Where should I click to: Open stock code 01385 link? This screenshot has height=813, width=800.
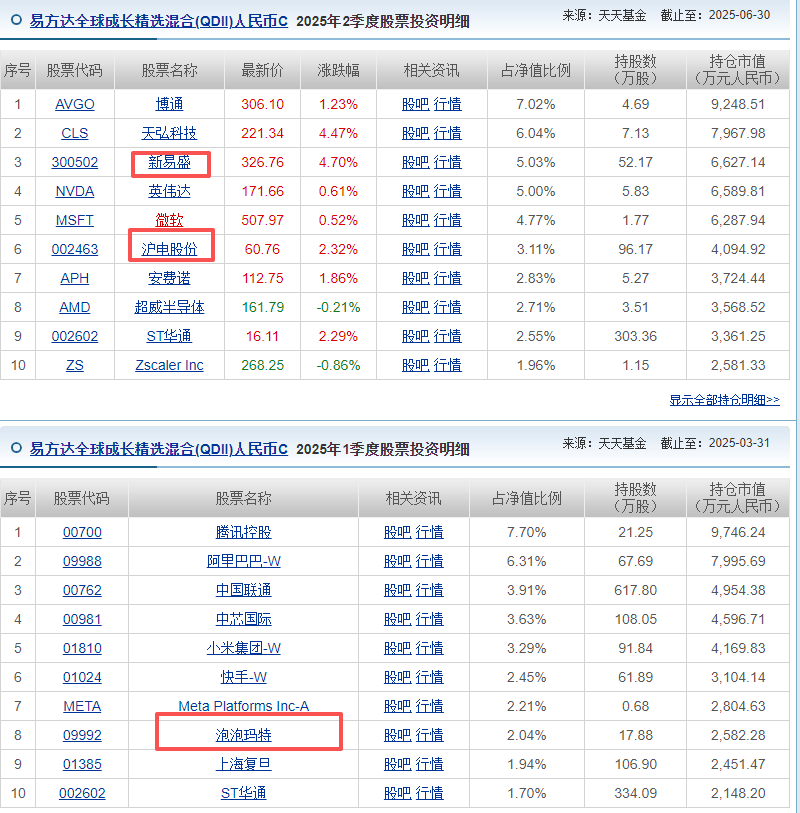[82, 765]
